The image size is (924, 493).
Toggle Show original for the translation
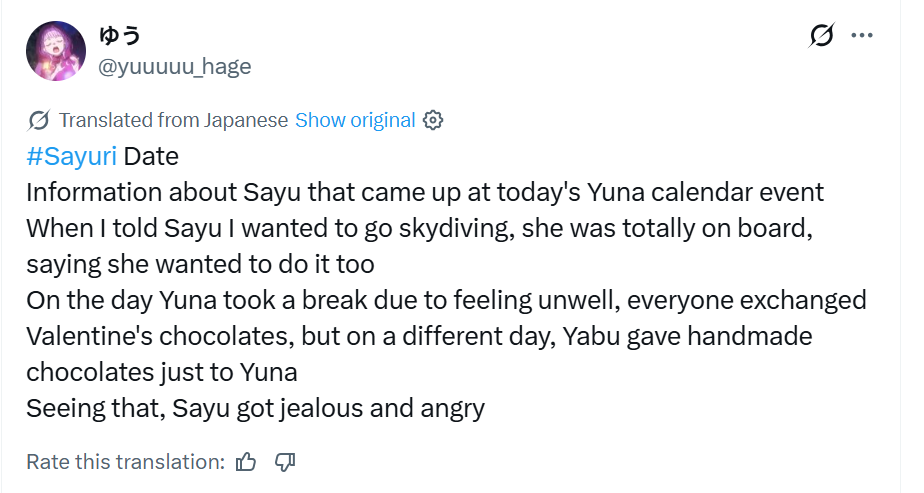point(355,120)
